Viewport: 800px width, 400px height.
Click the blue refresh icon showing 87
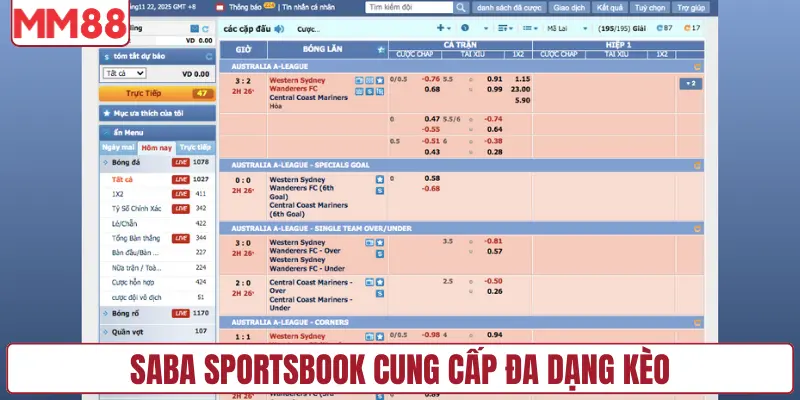[x=659, y=29]
